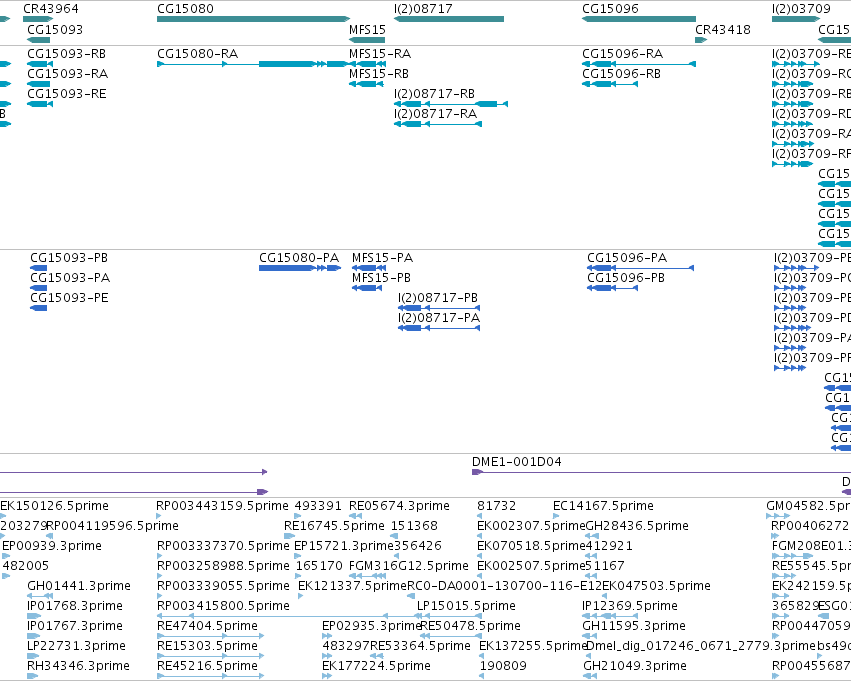Select the DME1-001D04 clone feature
This screenshot has width=851, height=681.
click(x=661, y=472)
